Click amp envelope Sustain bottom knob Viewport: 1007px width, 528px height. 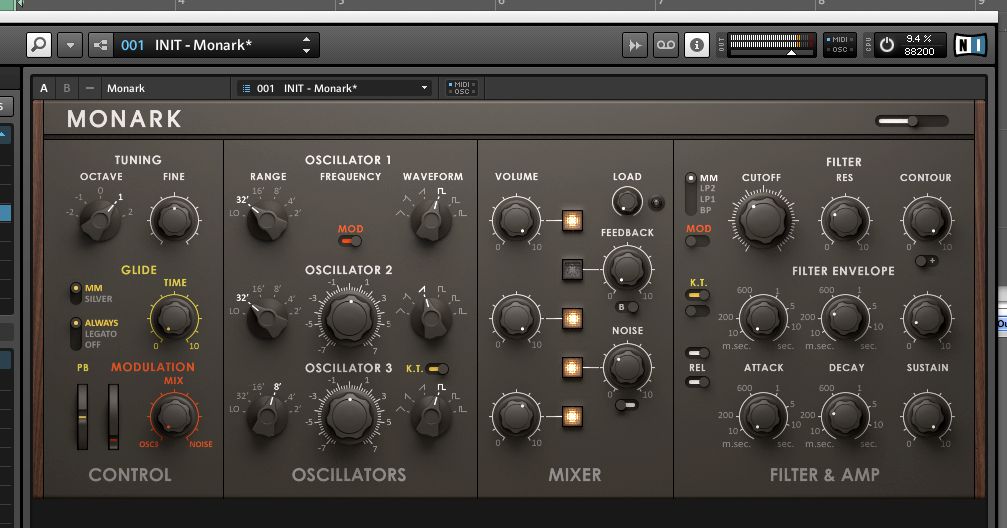coord(927,416)
